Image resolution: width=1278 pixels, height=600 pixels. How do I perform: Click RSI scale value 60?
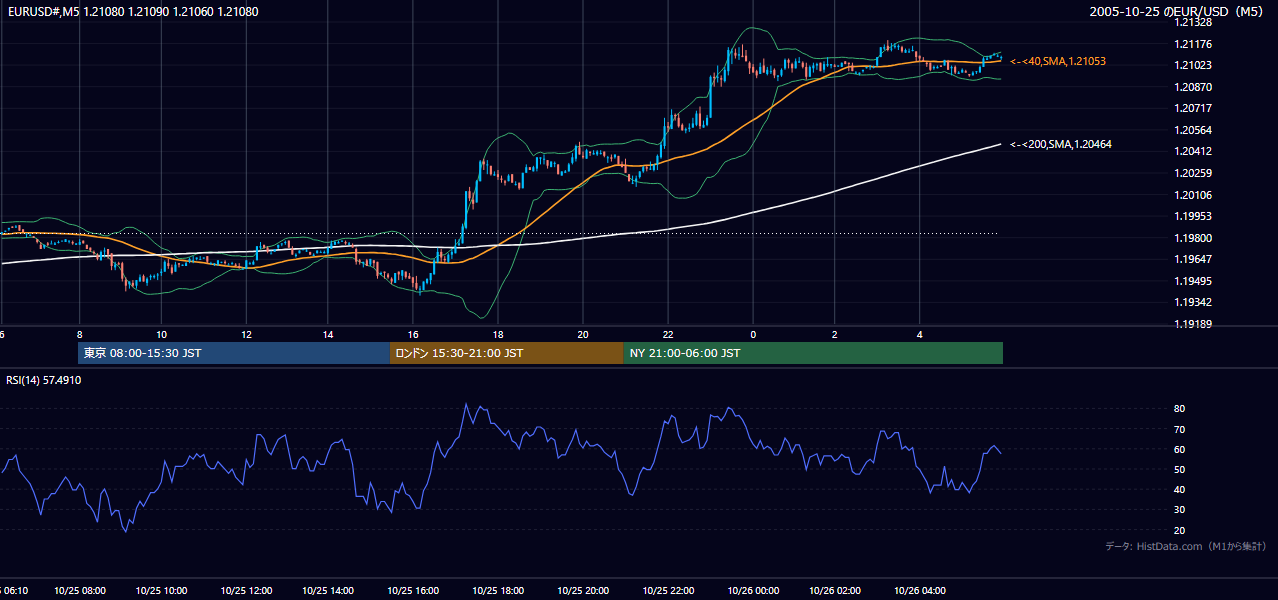1180,449
